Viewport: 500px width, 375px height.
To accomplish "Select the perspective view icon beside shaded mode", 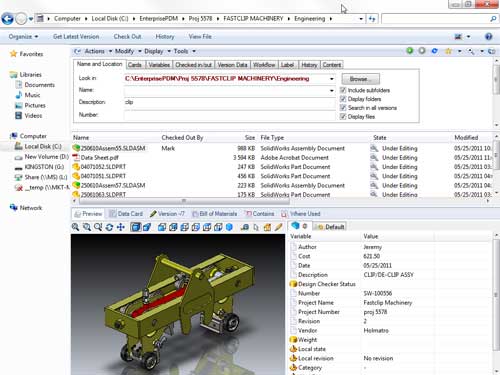I will (147, 227).
